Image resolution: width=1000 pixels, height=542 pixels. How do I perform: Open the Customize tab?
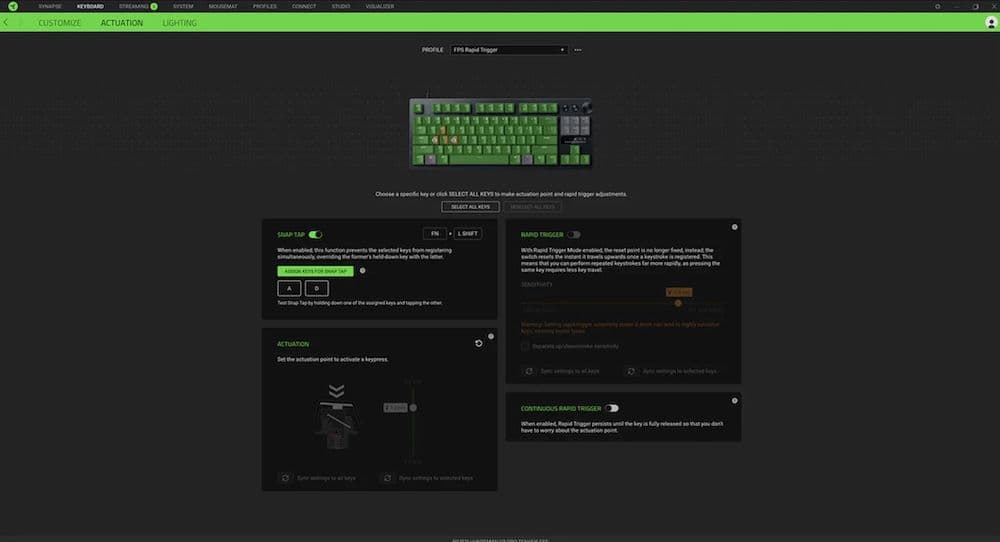[x=59, y=23]
